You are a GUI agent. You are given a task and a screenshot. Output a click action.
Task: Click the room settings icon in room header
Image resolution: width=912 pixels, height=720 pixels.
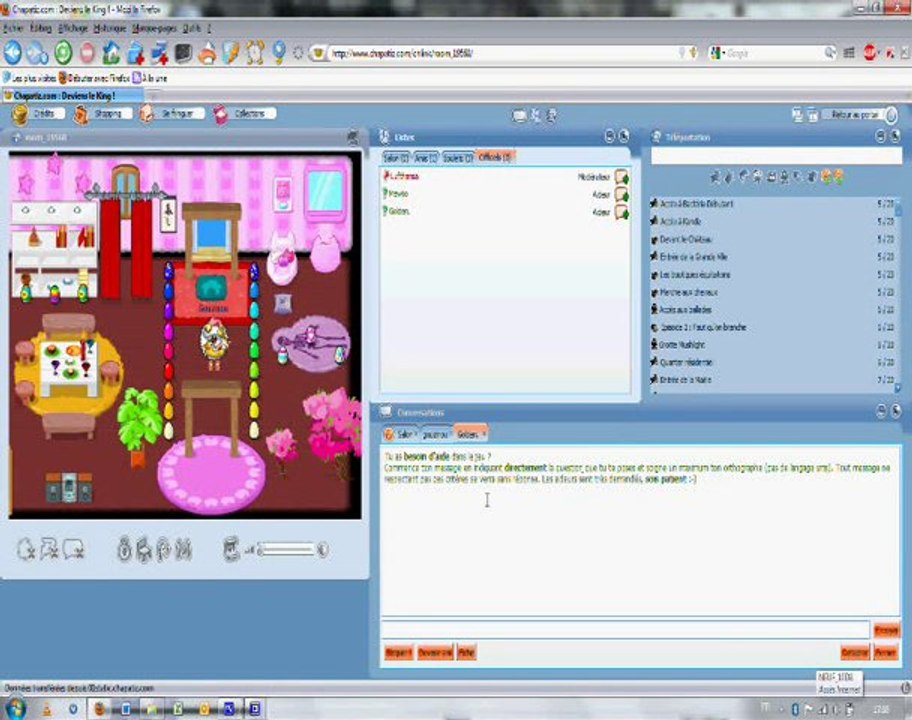click(352, 137)
